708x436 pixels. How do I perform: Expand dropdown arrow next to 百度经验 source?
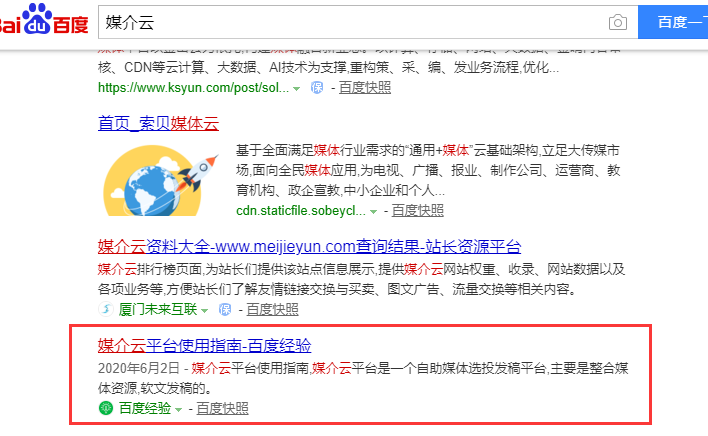(180, 409)
